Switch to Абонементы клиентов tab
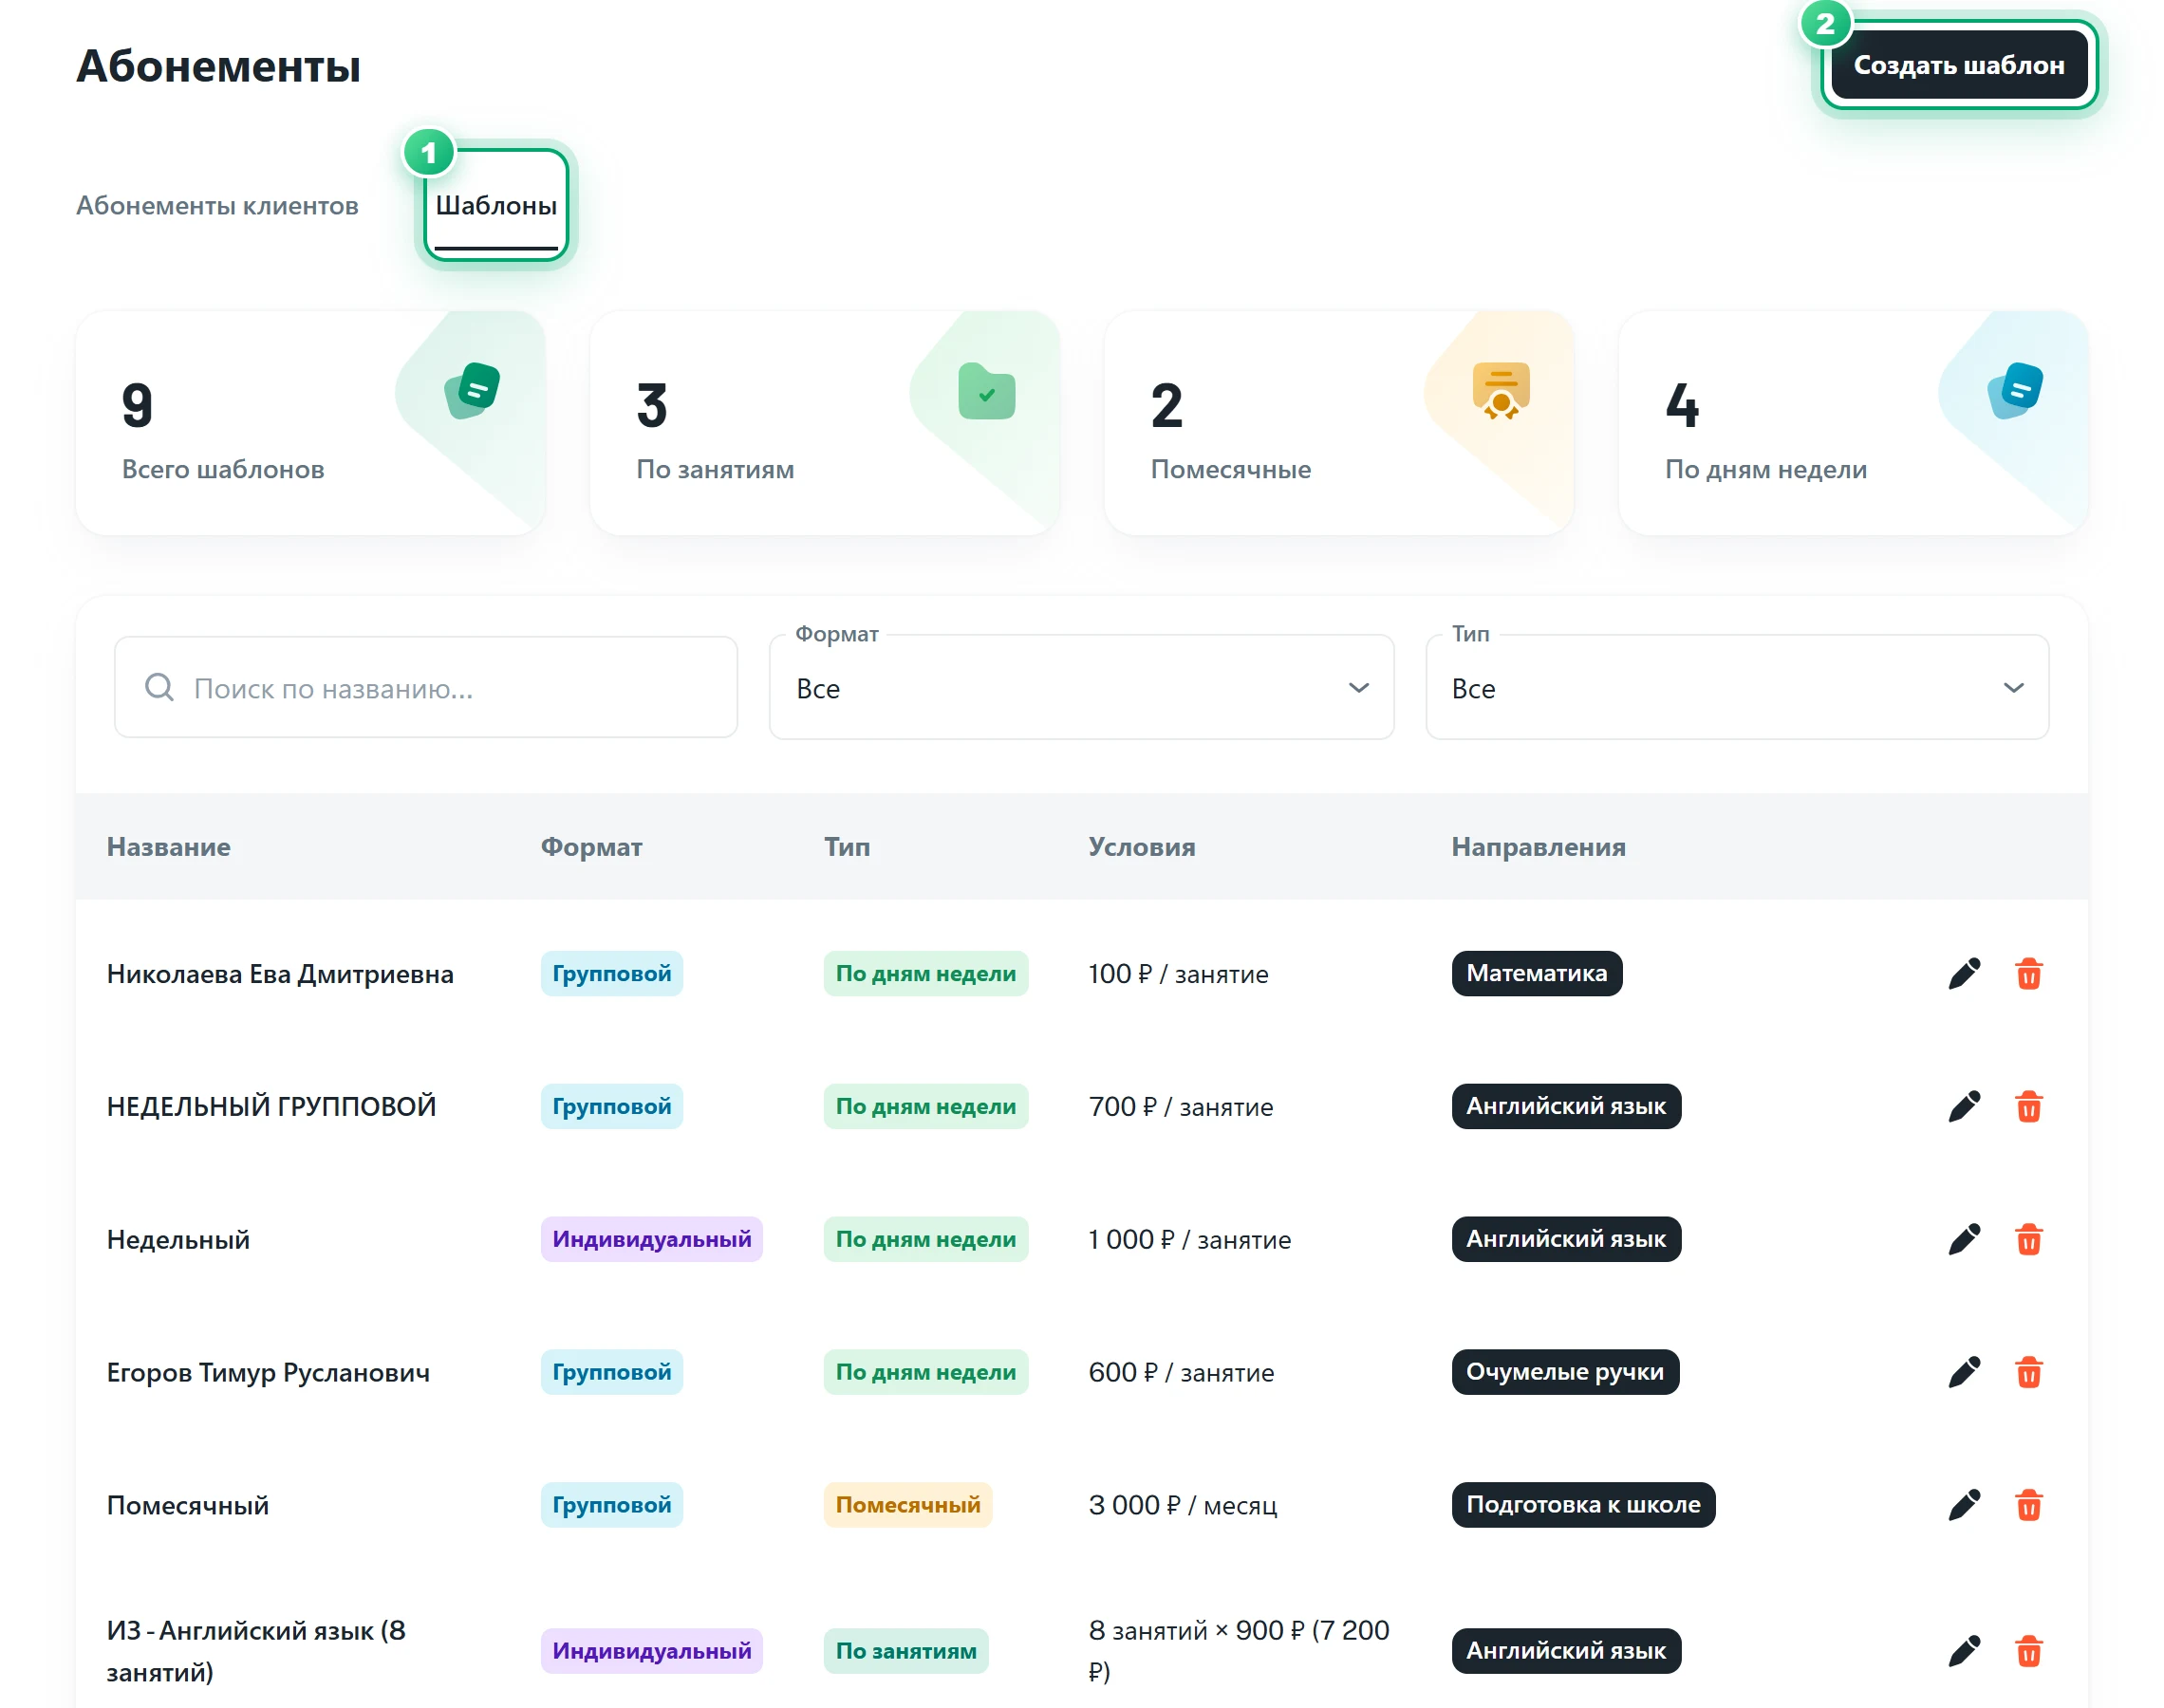 pyautogui.click(x=217, y=206)
